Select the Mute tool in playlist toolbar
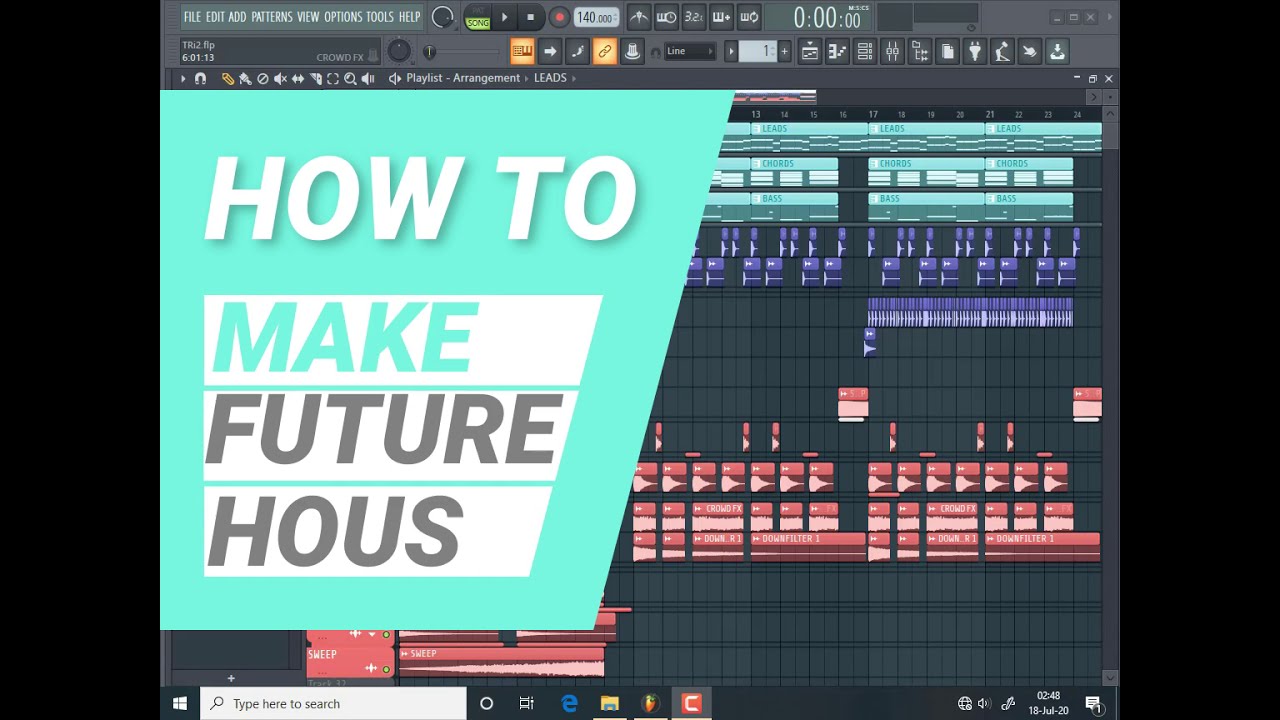Image resolution: width=1280 pixels, height=720 pixels. click(x=280, y=78)
